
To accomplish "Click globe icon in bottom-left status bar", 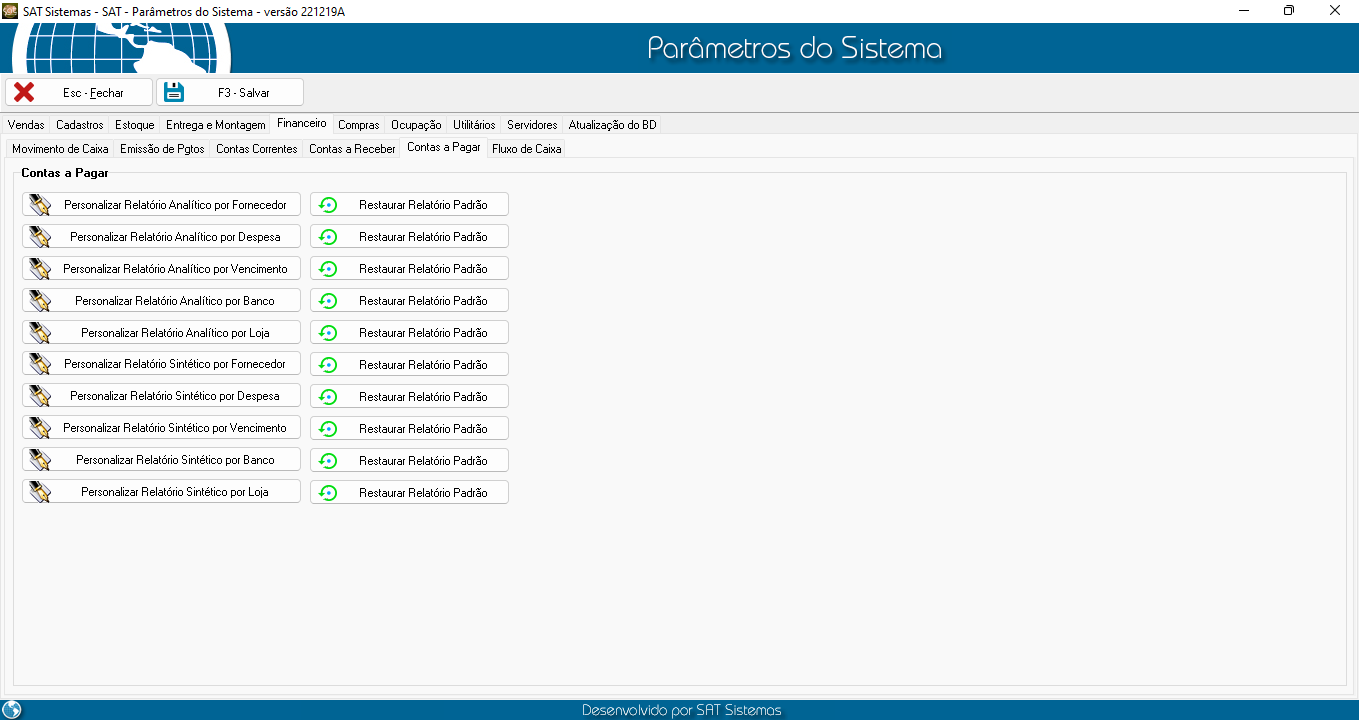I will click(12, 710).
